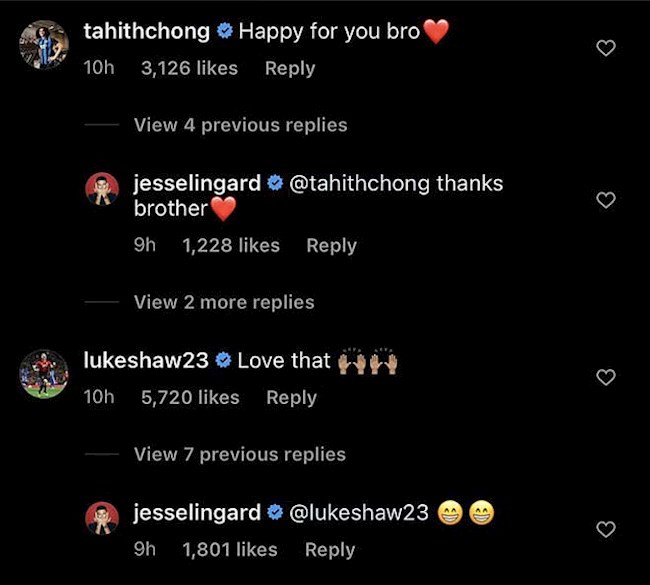Reply to jesselingard's 'thanks brother' comment
The height and width of the screenshot is (585, 650).
click(x=331, y=245)
